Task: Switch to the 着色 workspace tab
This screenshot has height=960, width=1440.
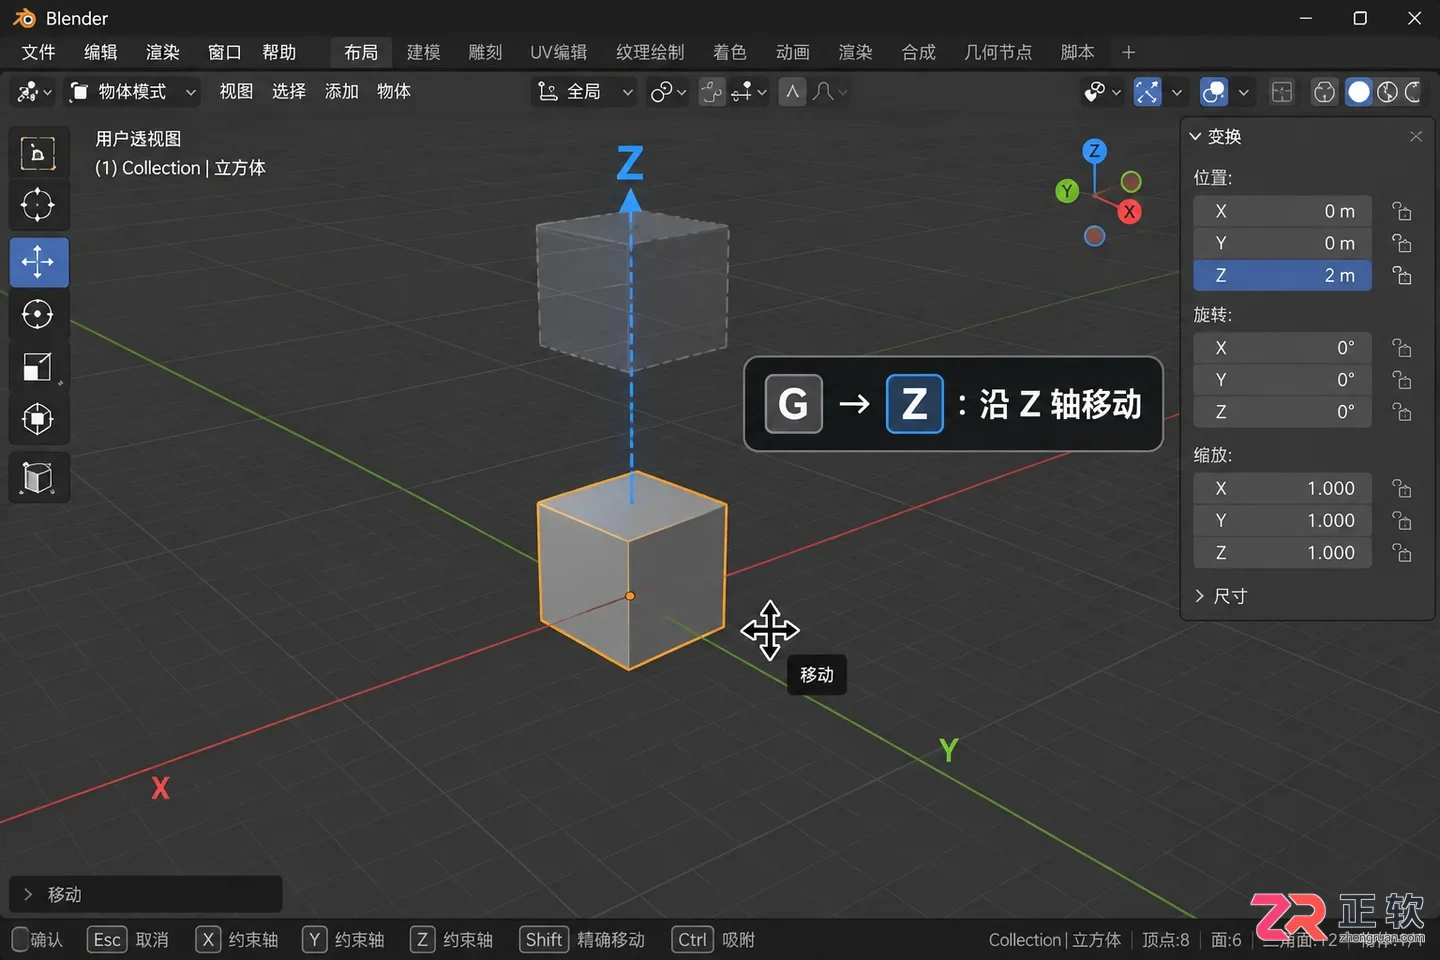Action: tap(729, 52)
